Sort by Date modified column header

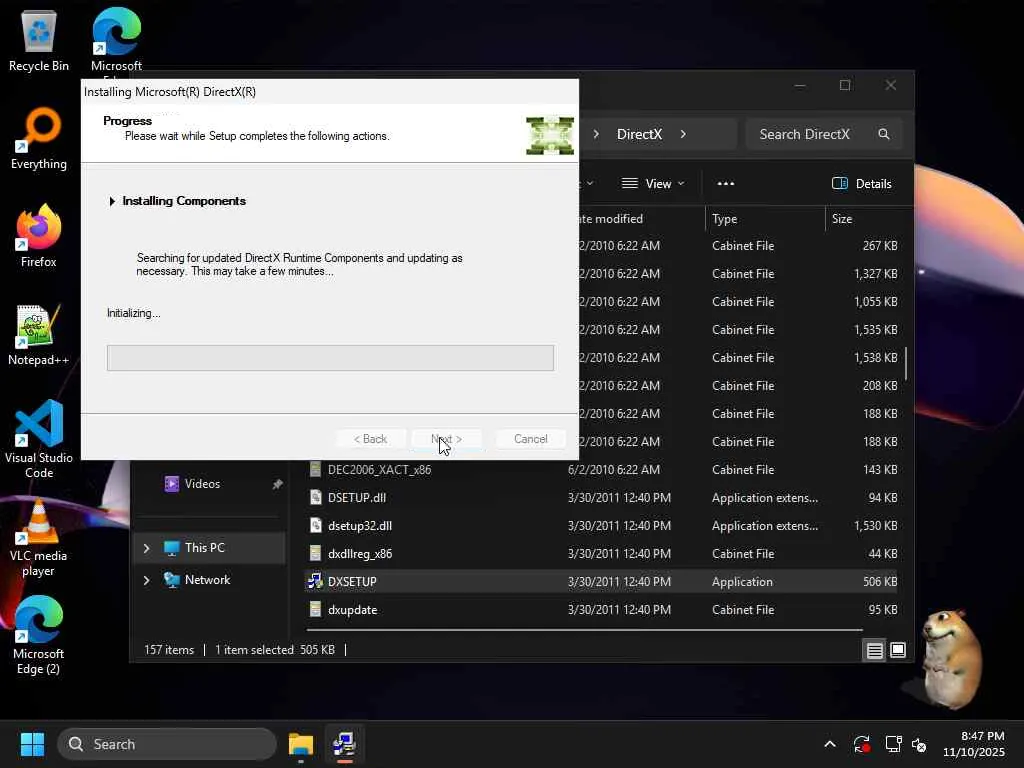[611, 219]
